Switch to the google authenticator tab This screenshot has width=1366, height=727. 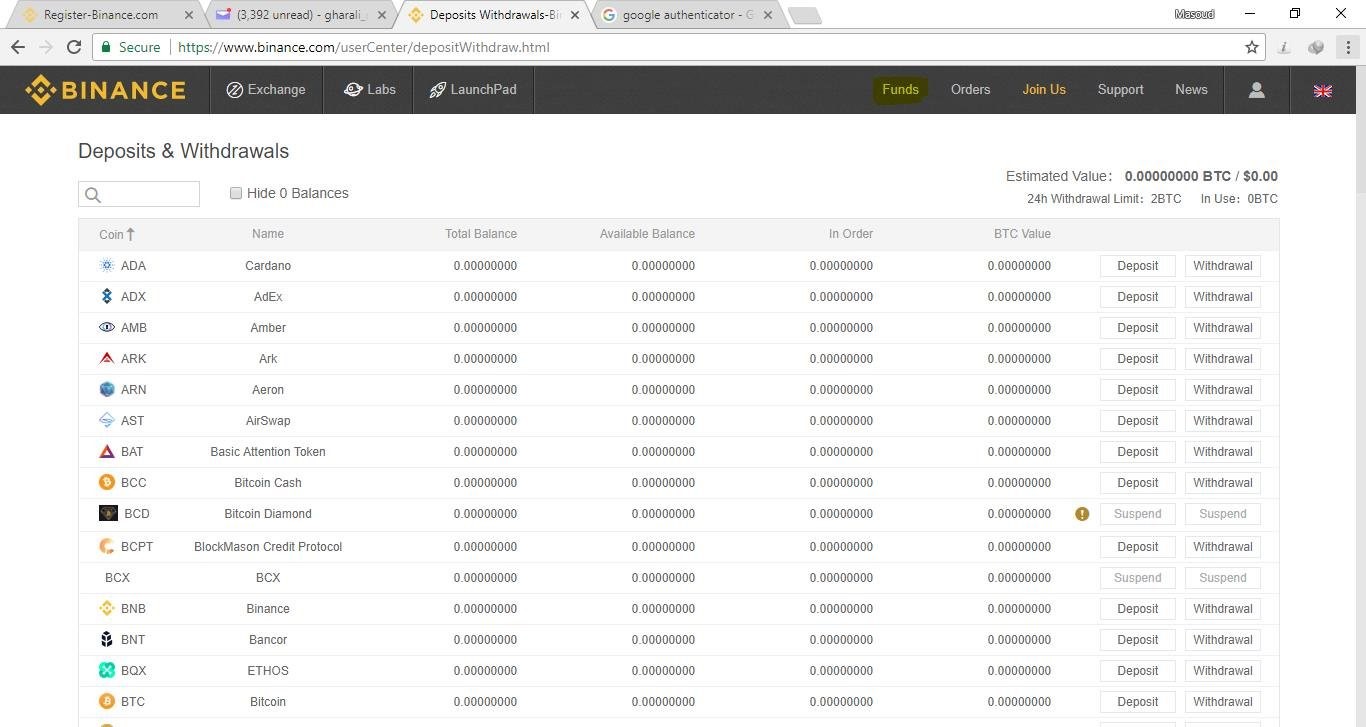688,15
